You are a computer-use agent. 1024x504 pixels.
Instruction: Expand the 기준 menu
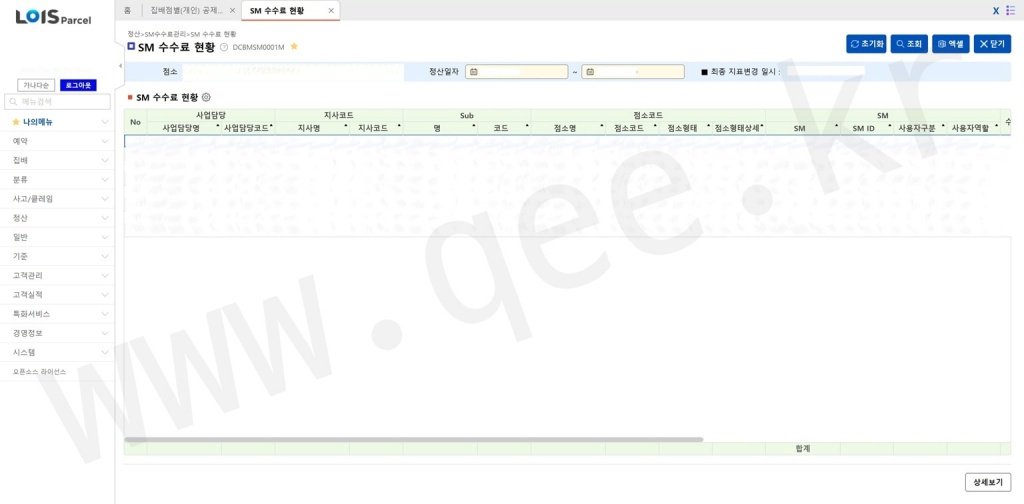pos(57,256)
